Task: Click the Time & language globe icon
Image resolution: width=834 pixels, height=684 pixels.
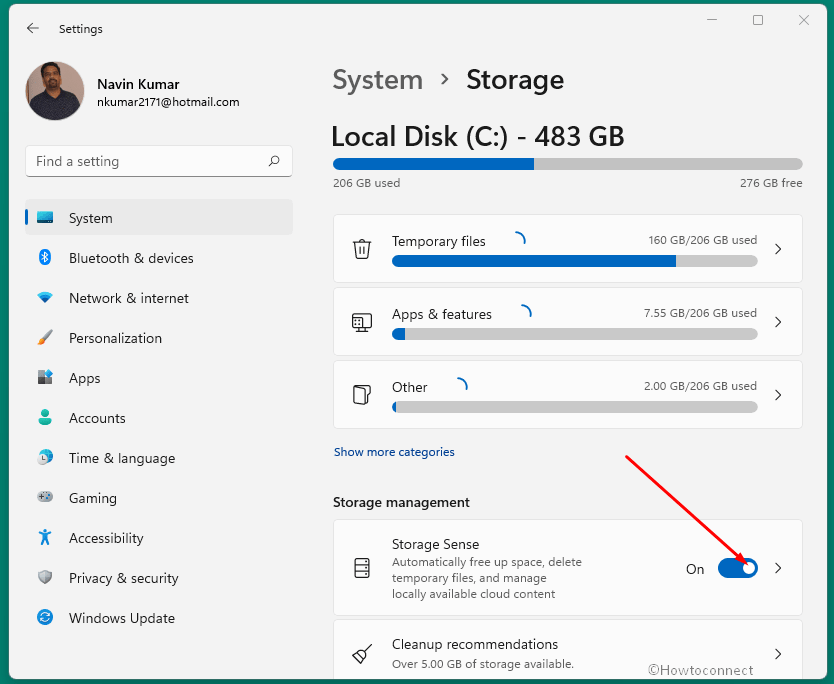Action: tap(45, 457)
